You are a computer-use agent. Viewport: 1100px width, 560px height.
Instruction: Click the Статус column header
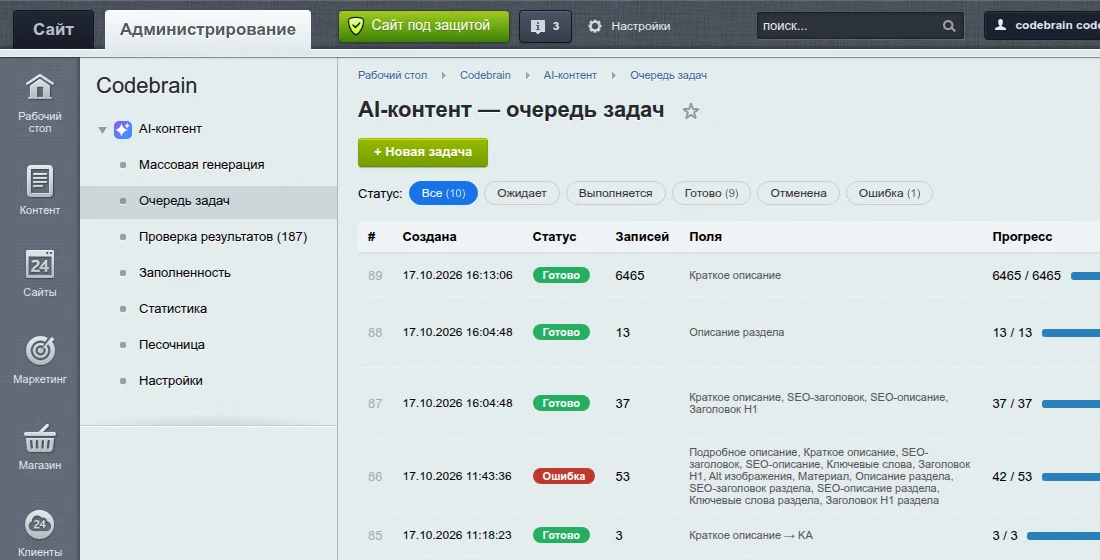554,236
